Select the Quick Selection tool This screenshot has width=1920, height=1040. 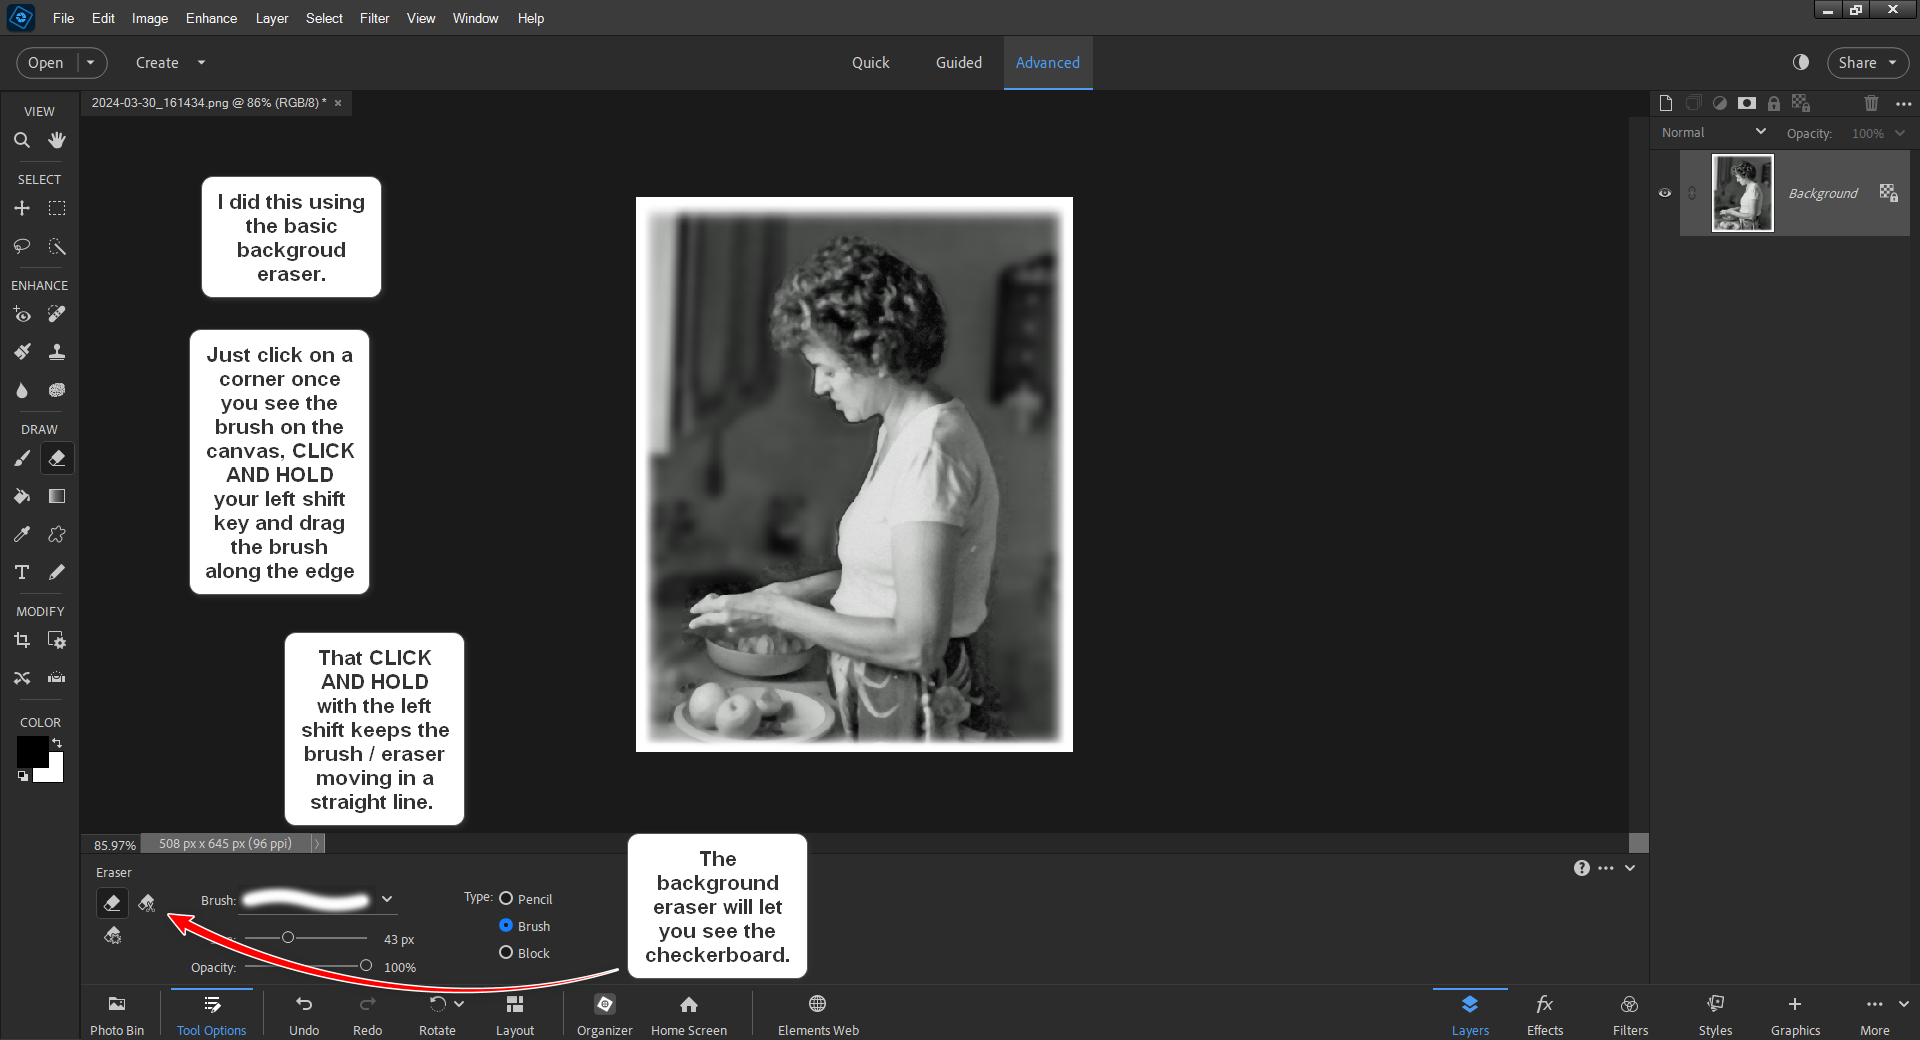[57, 246]
